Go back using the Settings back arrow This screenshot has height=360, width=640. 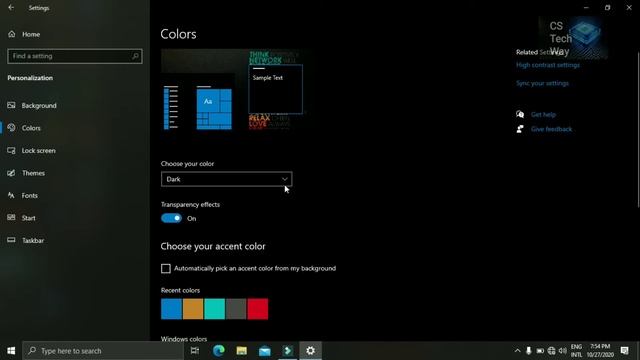(11, 8)
